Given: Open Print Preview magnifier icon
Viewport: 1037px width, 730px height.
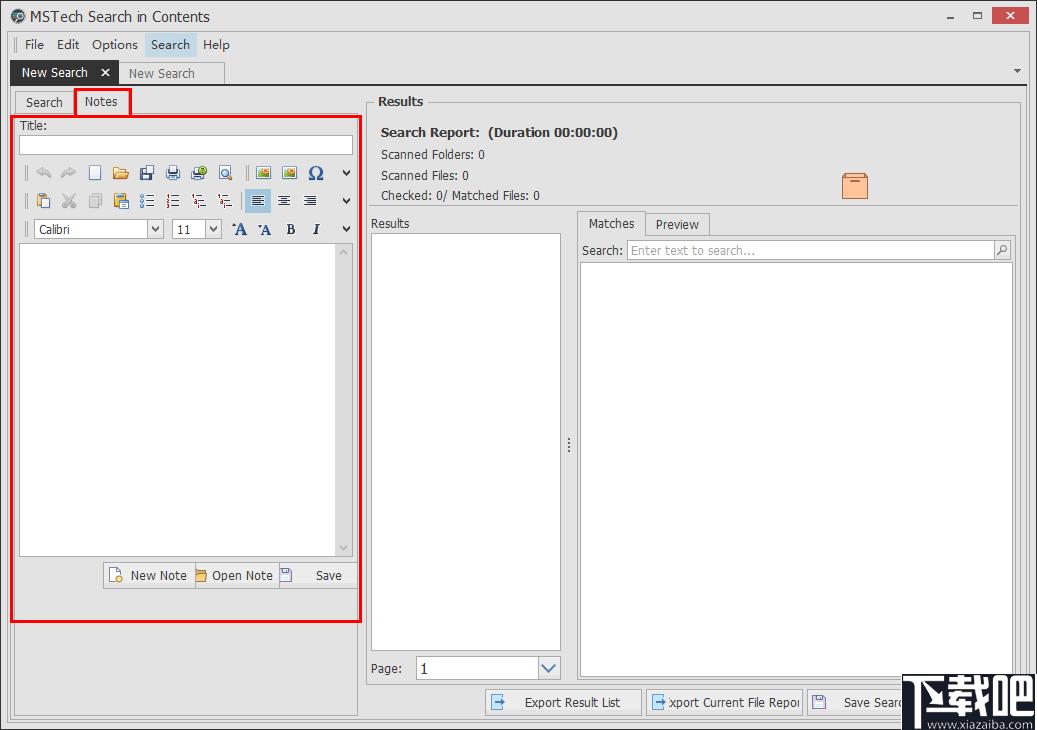Looking at the screenshot, I should [226, 173].
